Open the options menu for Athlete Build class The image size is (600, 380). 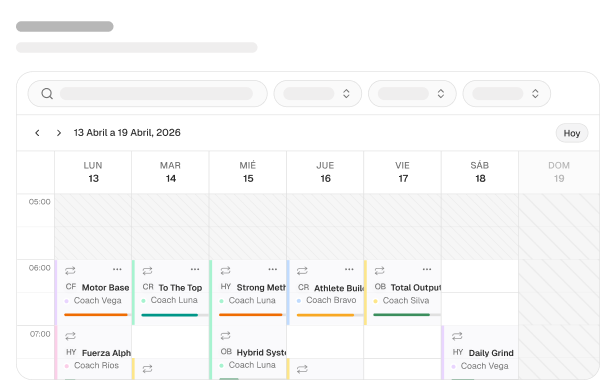pos(349,269)
